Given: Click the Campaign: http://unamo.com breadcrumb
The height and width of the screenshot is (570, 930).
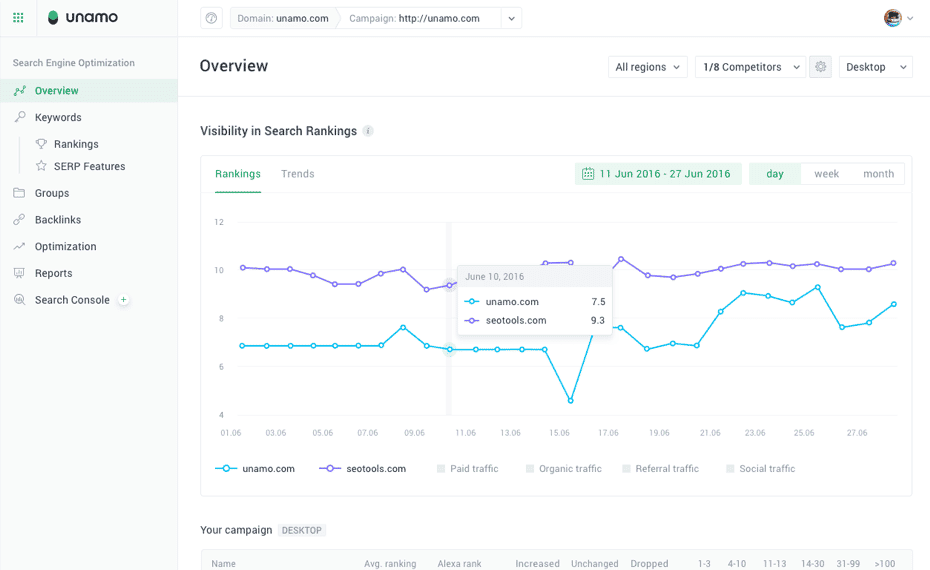Looking at the screenshot, I should pyautogui.click(x=414, y=18).
